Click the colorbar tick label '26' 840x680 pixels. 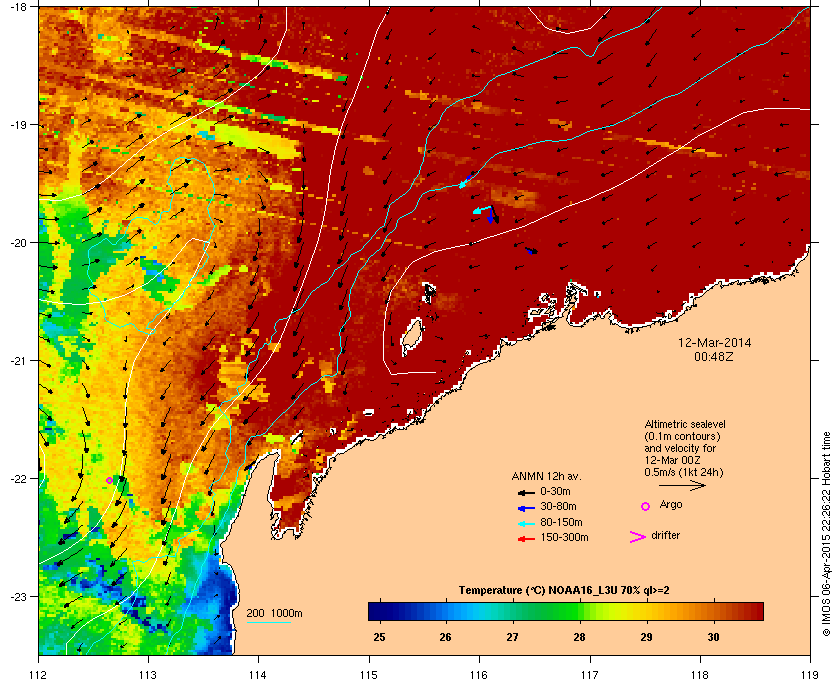point(446,637)
